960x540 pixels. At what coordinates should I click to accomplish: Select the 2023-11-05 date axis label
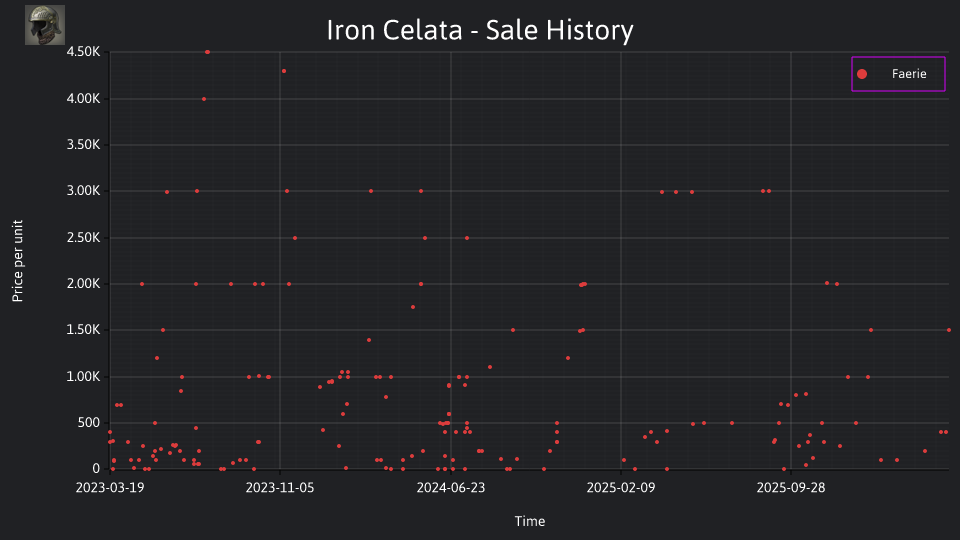click(280, 487)
